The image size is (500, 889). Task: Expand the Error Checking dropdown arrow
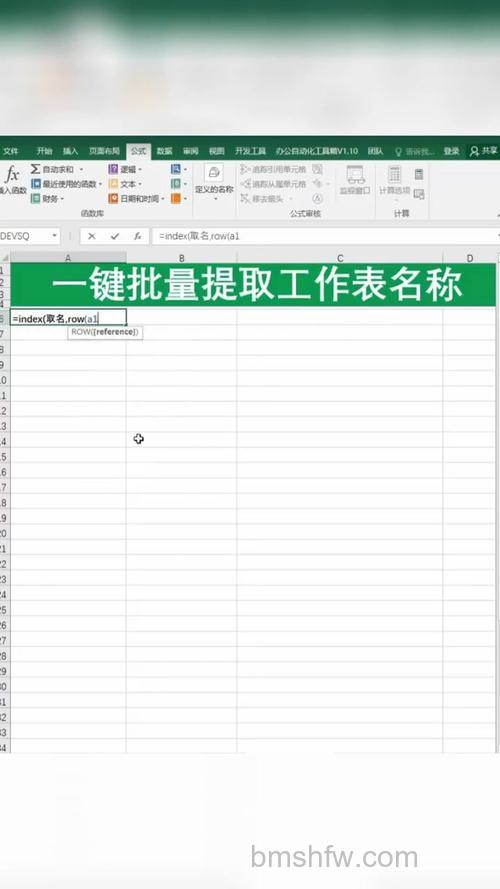pos(327,184)
